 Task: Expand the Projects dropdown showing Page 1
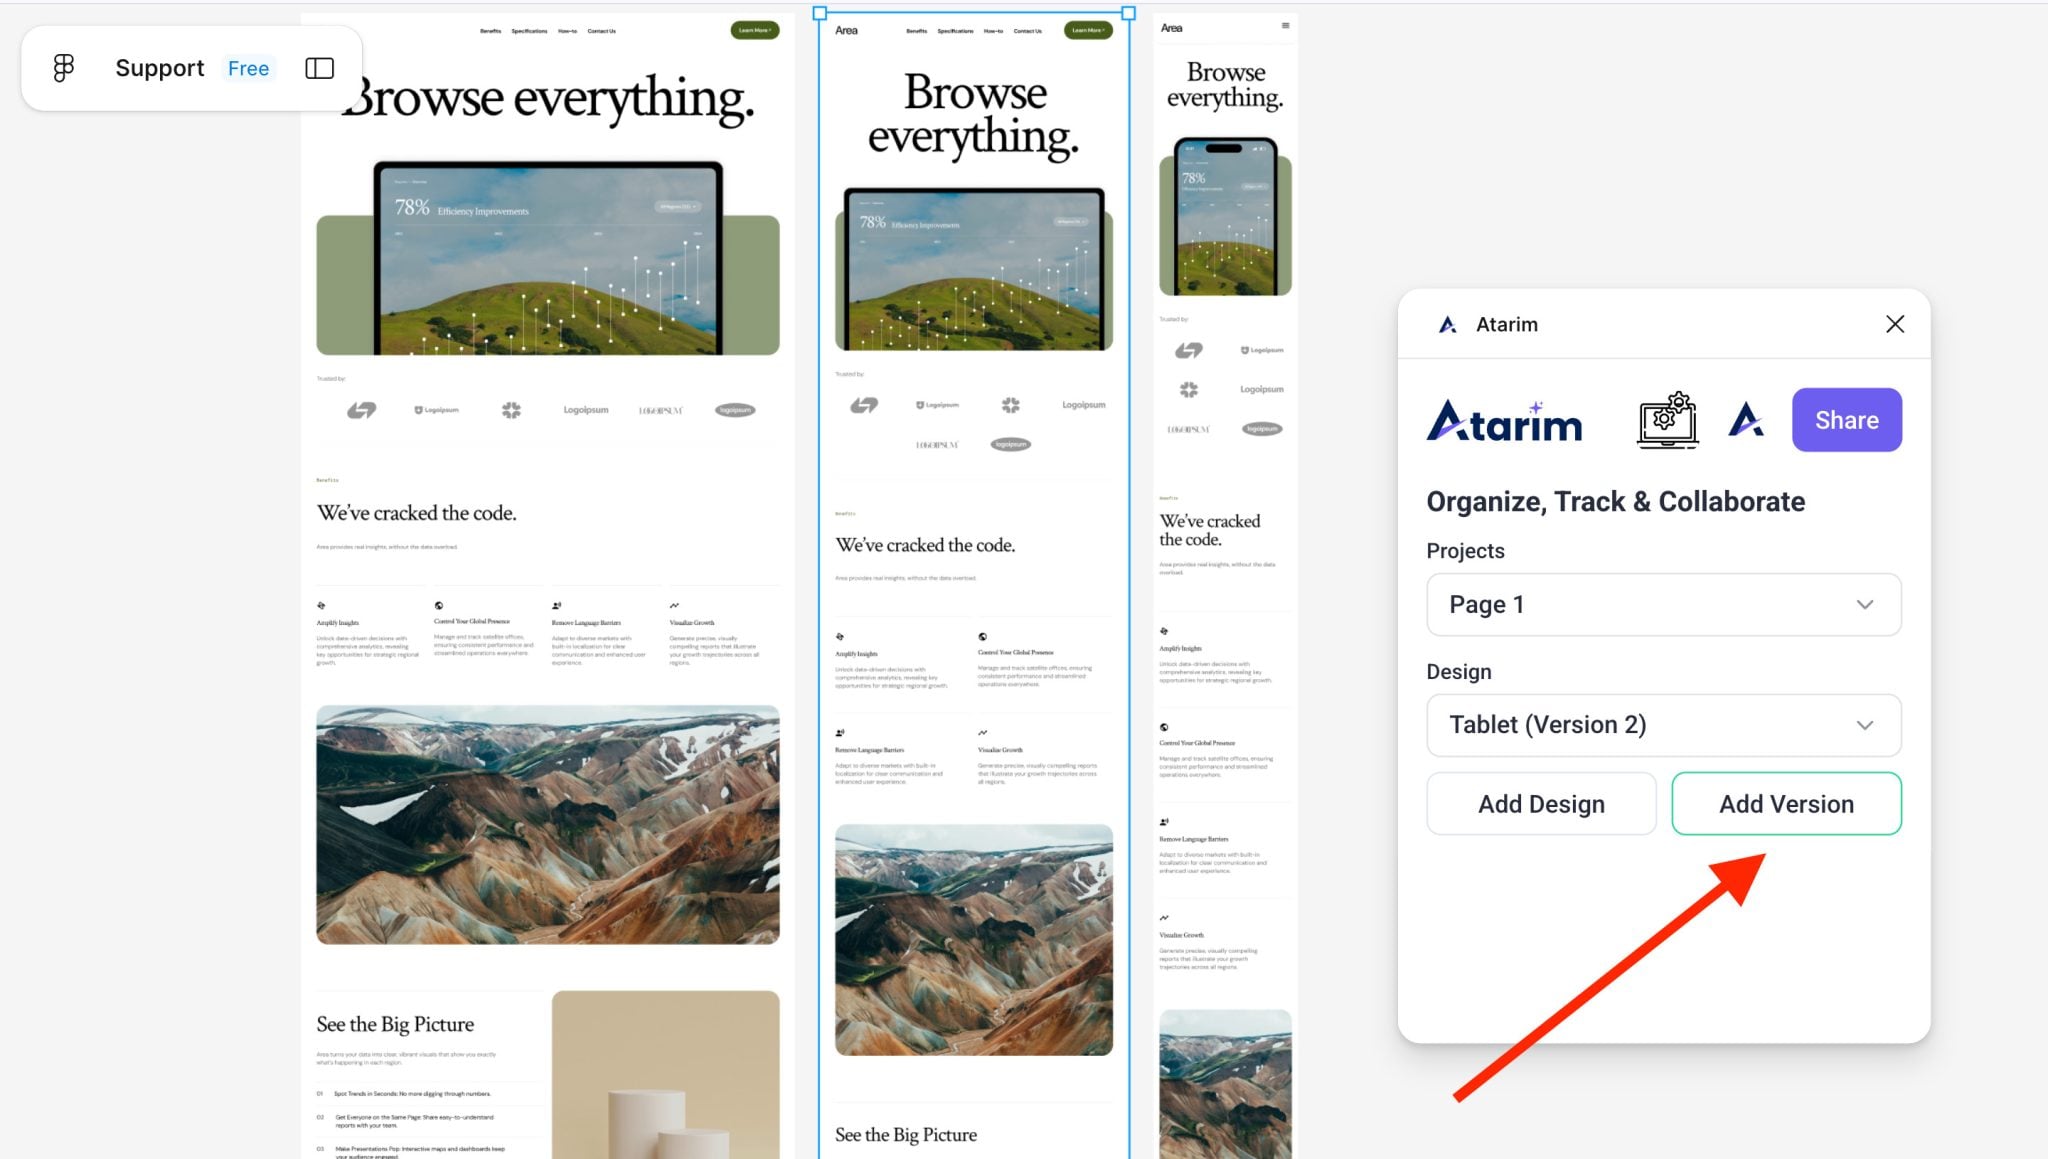[1663, 604]
